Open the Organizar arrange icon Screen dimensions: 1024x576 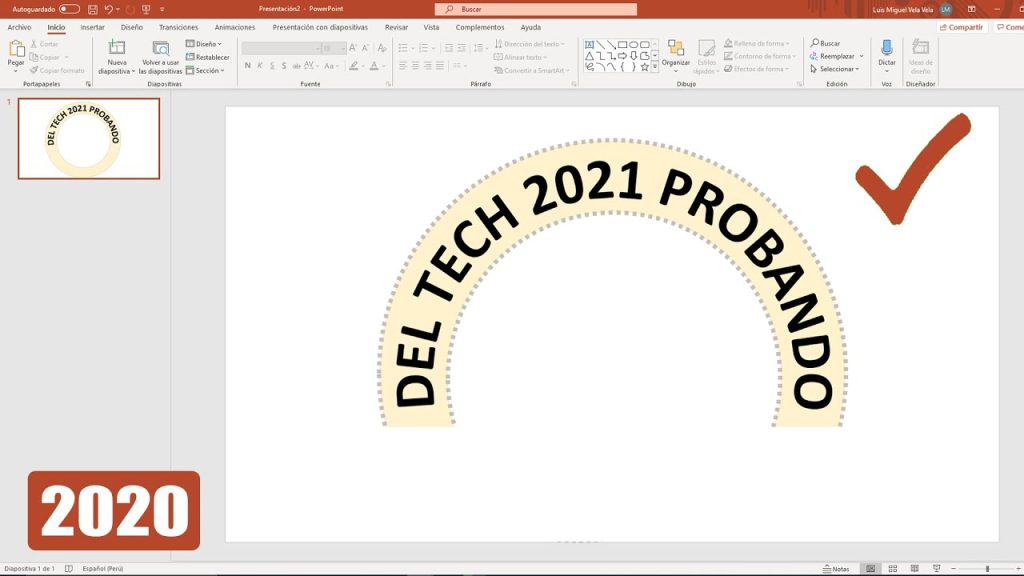click(676, 48)
